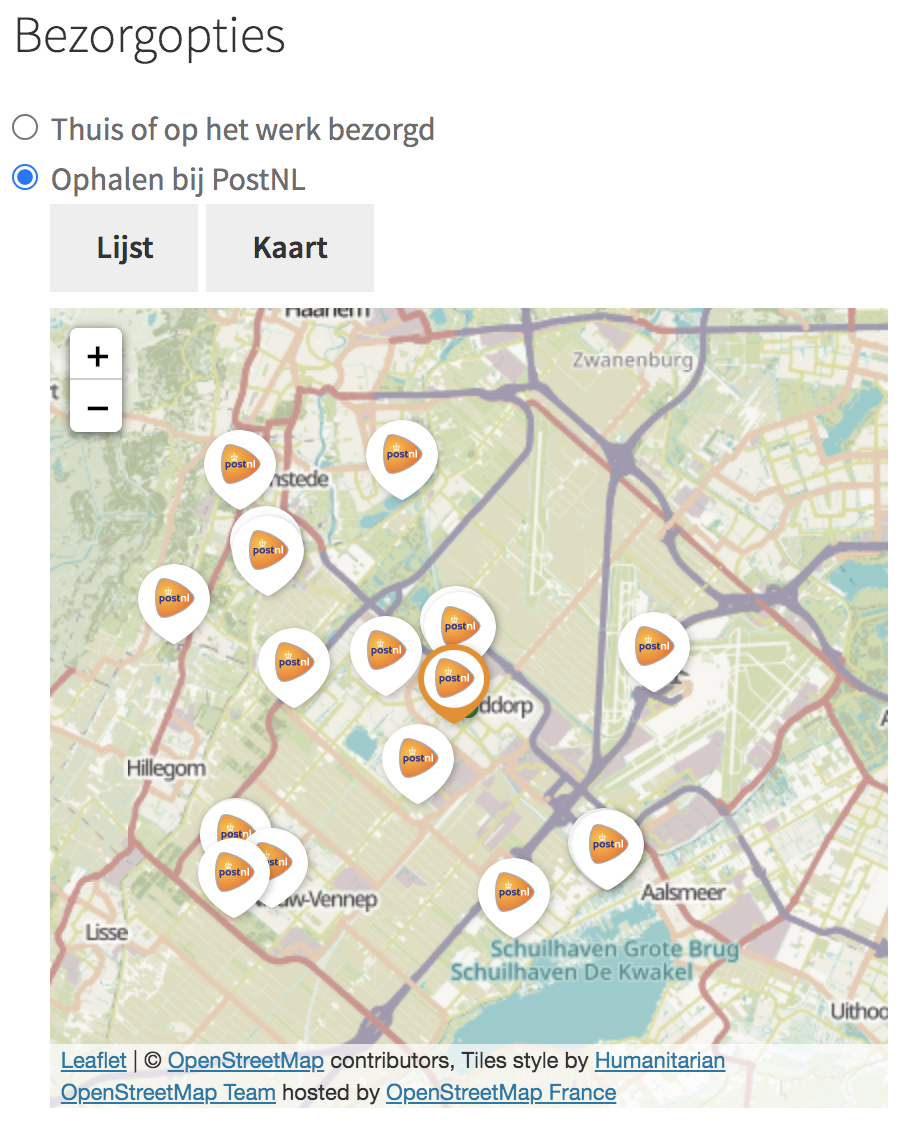The width and height of the screenshot is (902, 1122).
Task: Click the PostNL marker near Nieuw-Vennep label
Action: pyautogui.click(x=233, y=872)
